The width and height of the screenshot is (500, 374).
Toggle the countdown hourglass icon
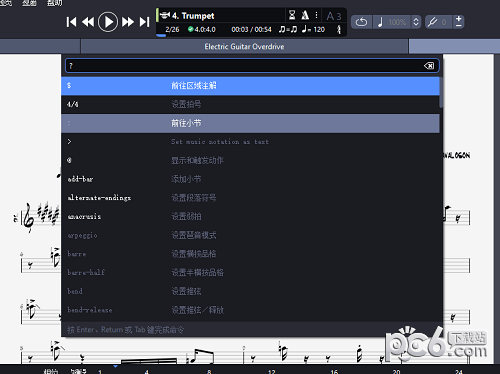pos(292,15)
